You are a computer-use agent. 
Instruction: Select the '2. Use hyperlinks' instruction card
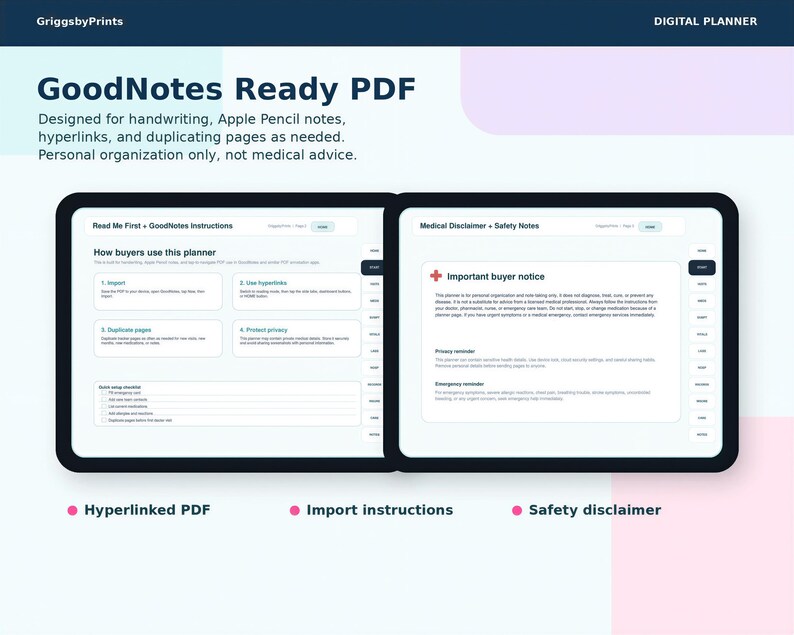[297, 292]
